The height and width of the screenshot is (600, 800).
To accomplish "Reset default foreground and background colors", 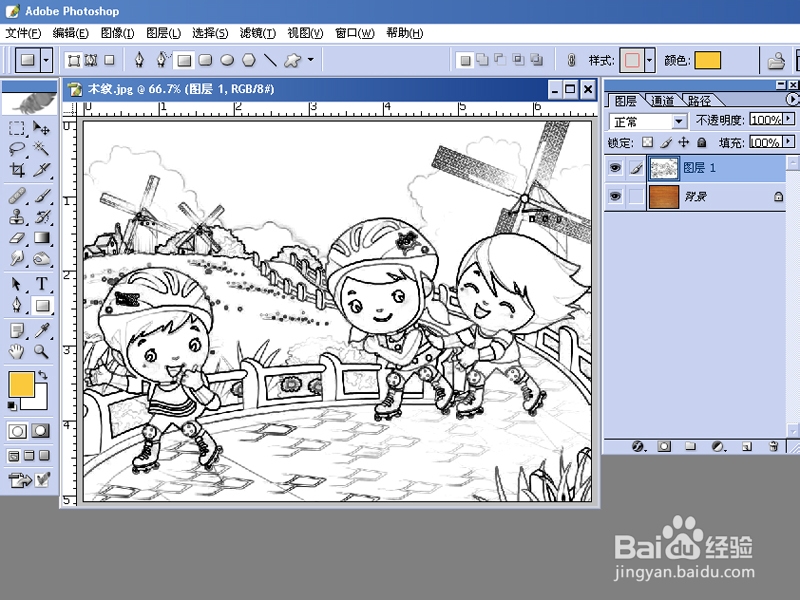I will pyautogui.click(x=12, y=406).
